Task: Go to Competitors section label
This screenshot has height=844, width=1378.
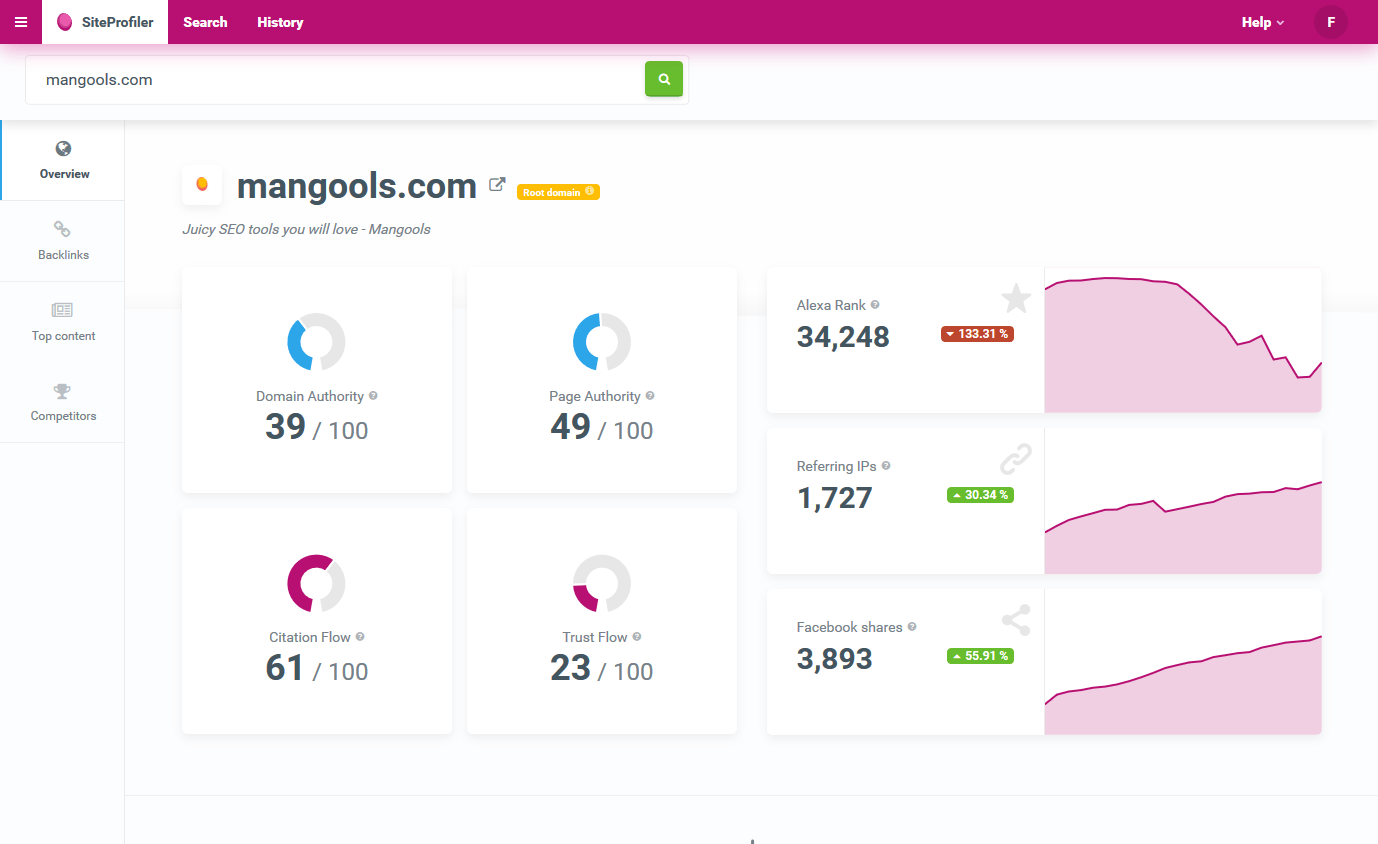Action: tap(63, 416)
